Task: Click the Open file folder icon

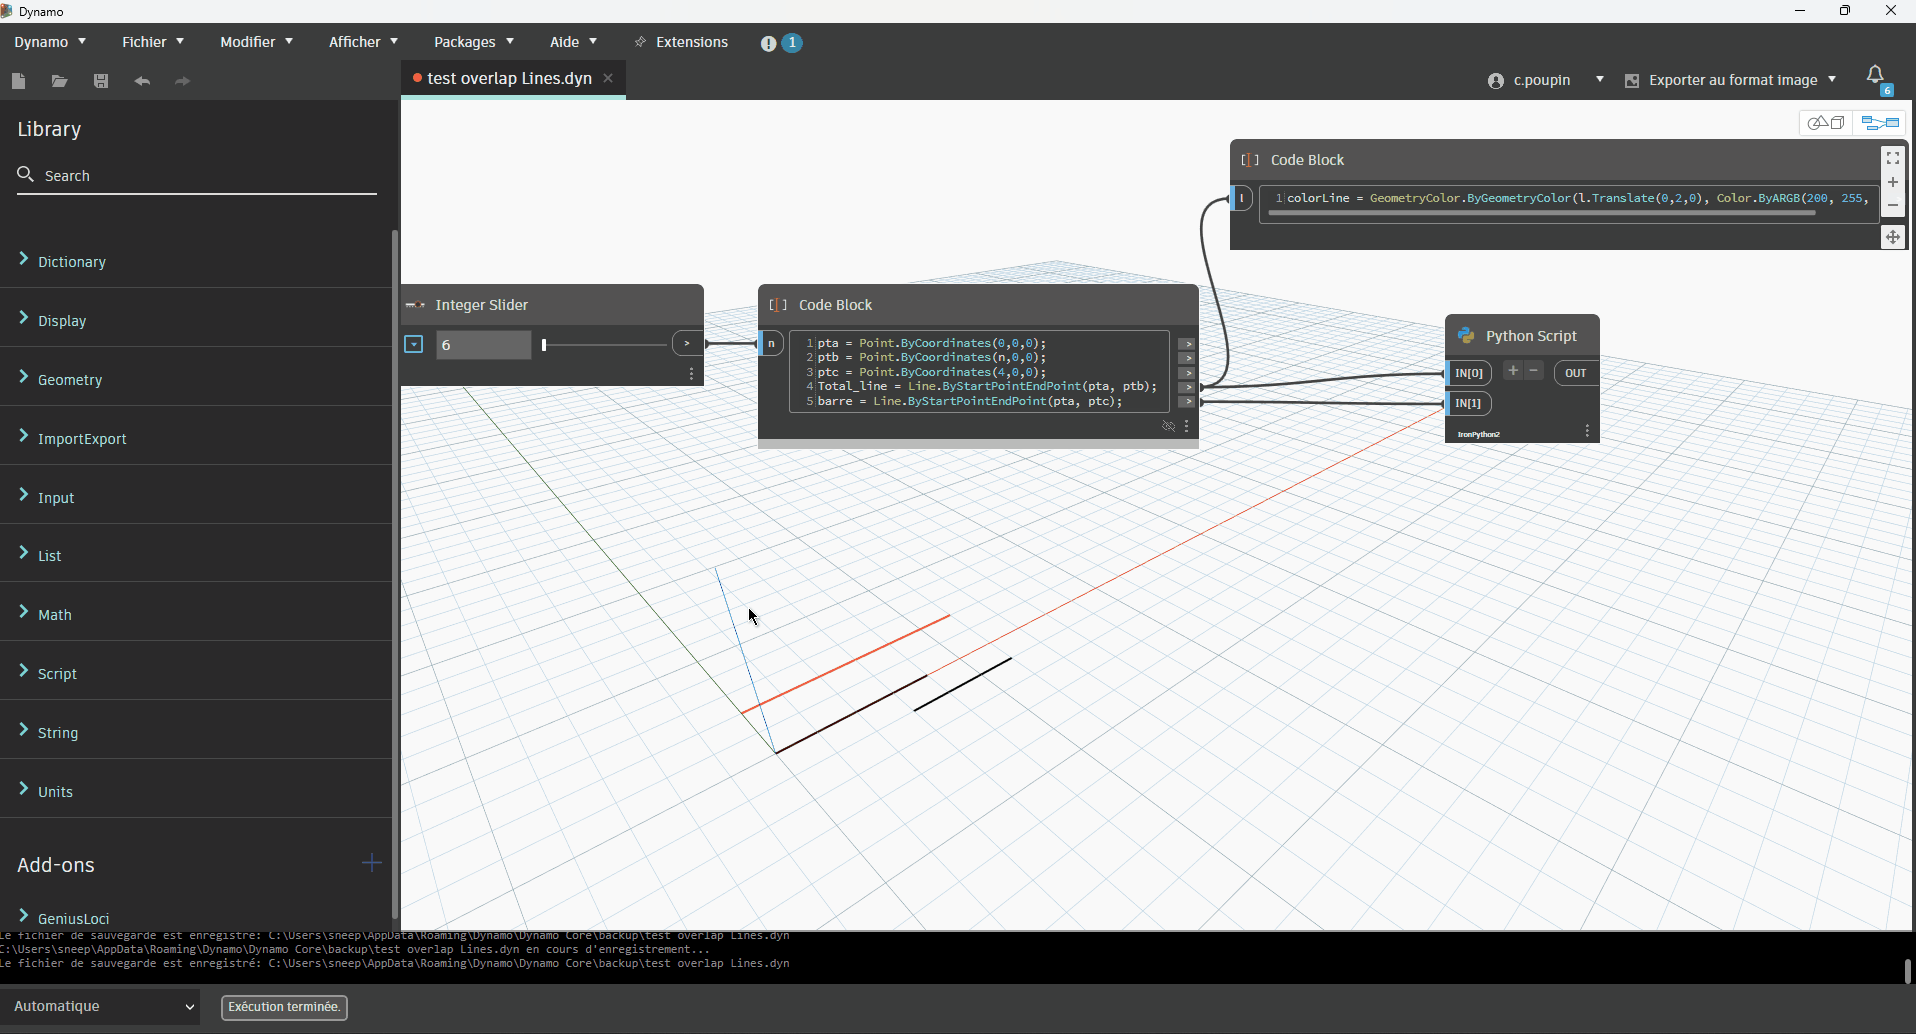Action: (60, 81)
